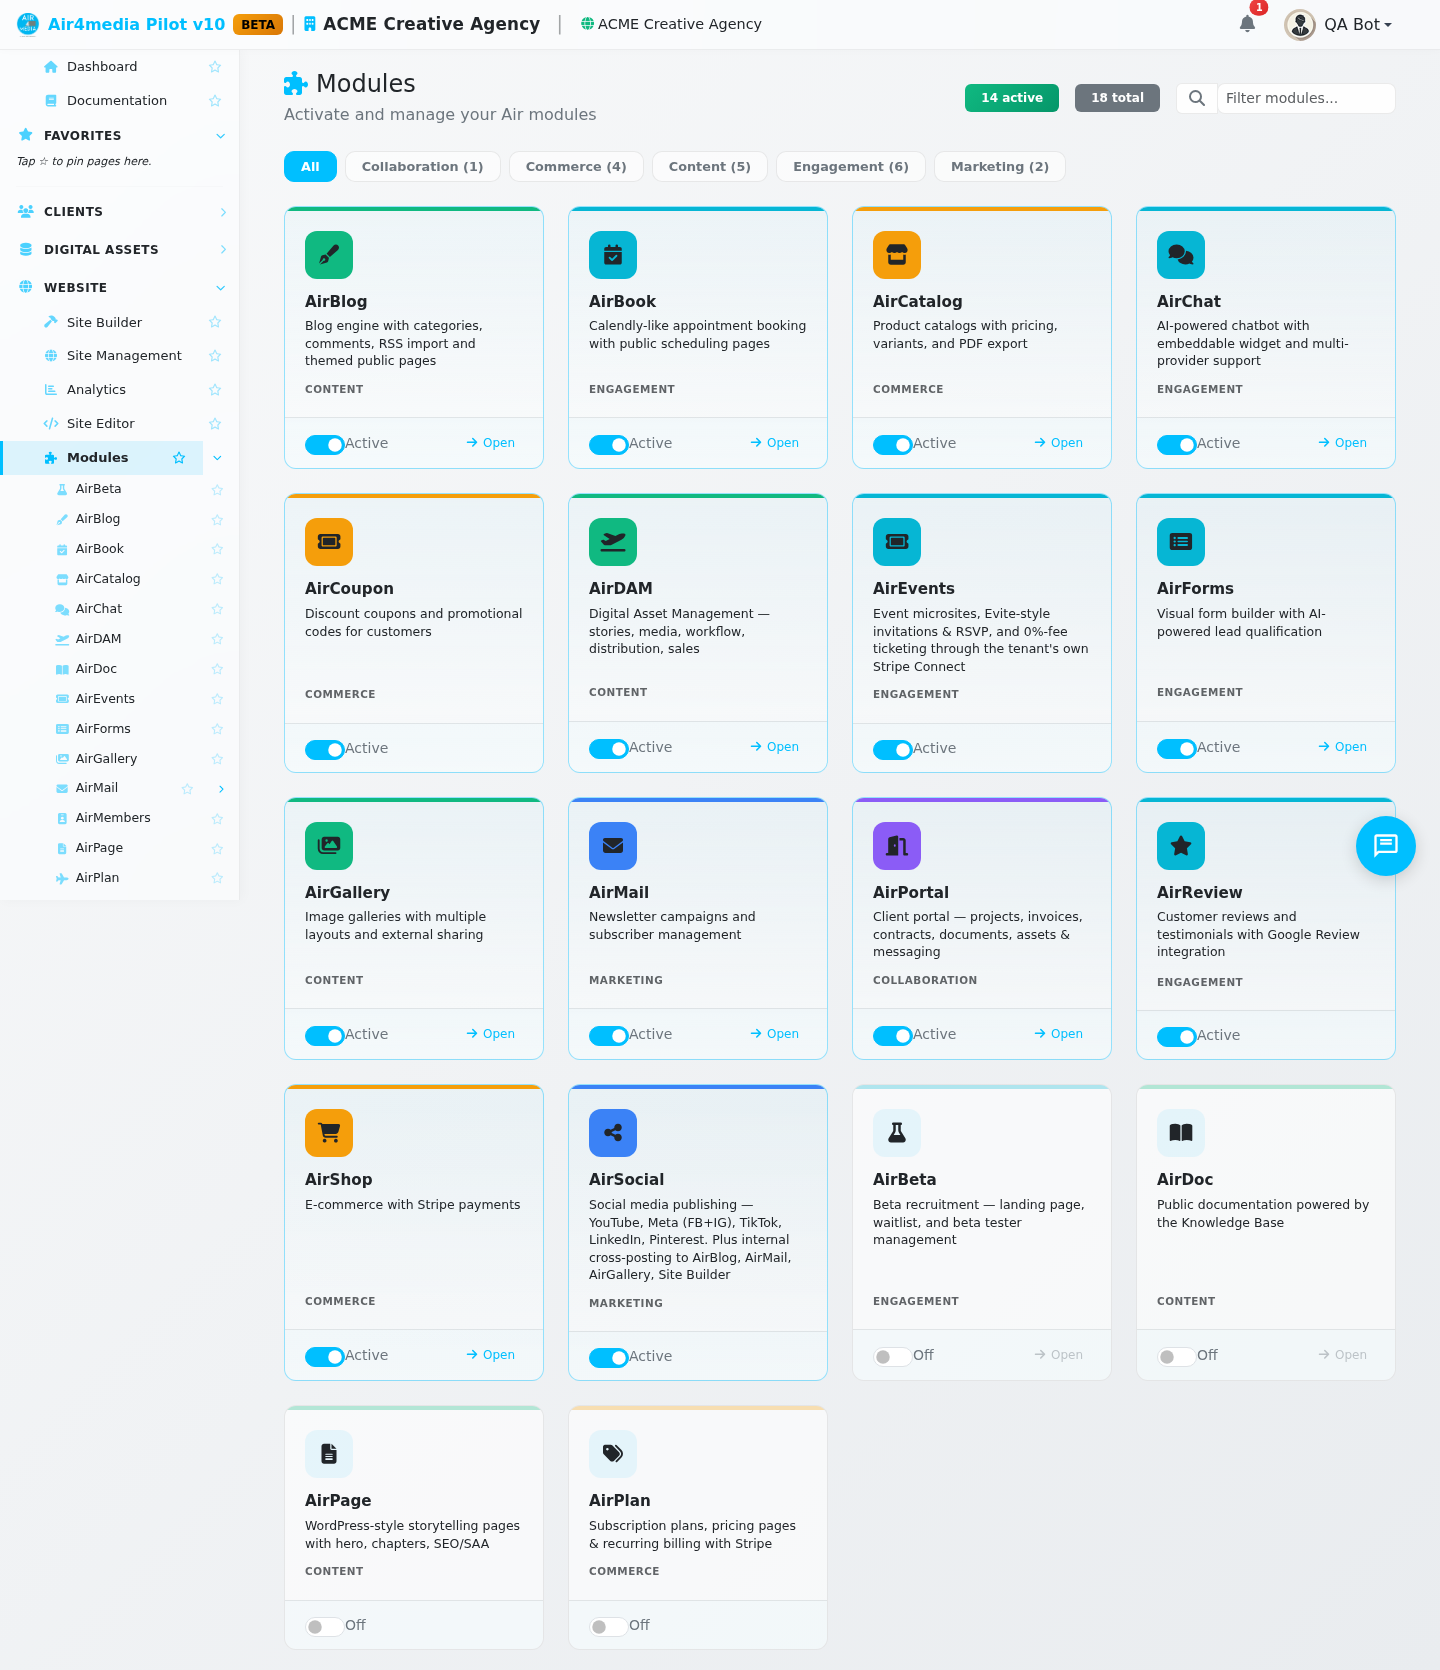
Task: Click the AirChat speech bubbles card icon
Action: click(x=1181, y=255)
